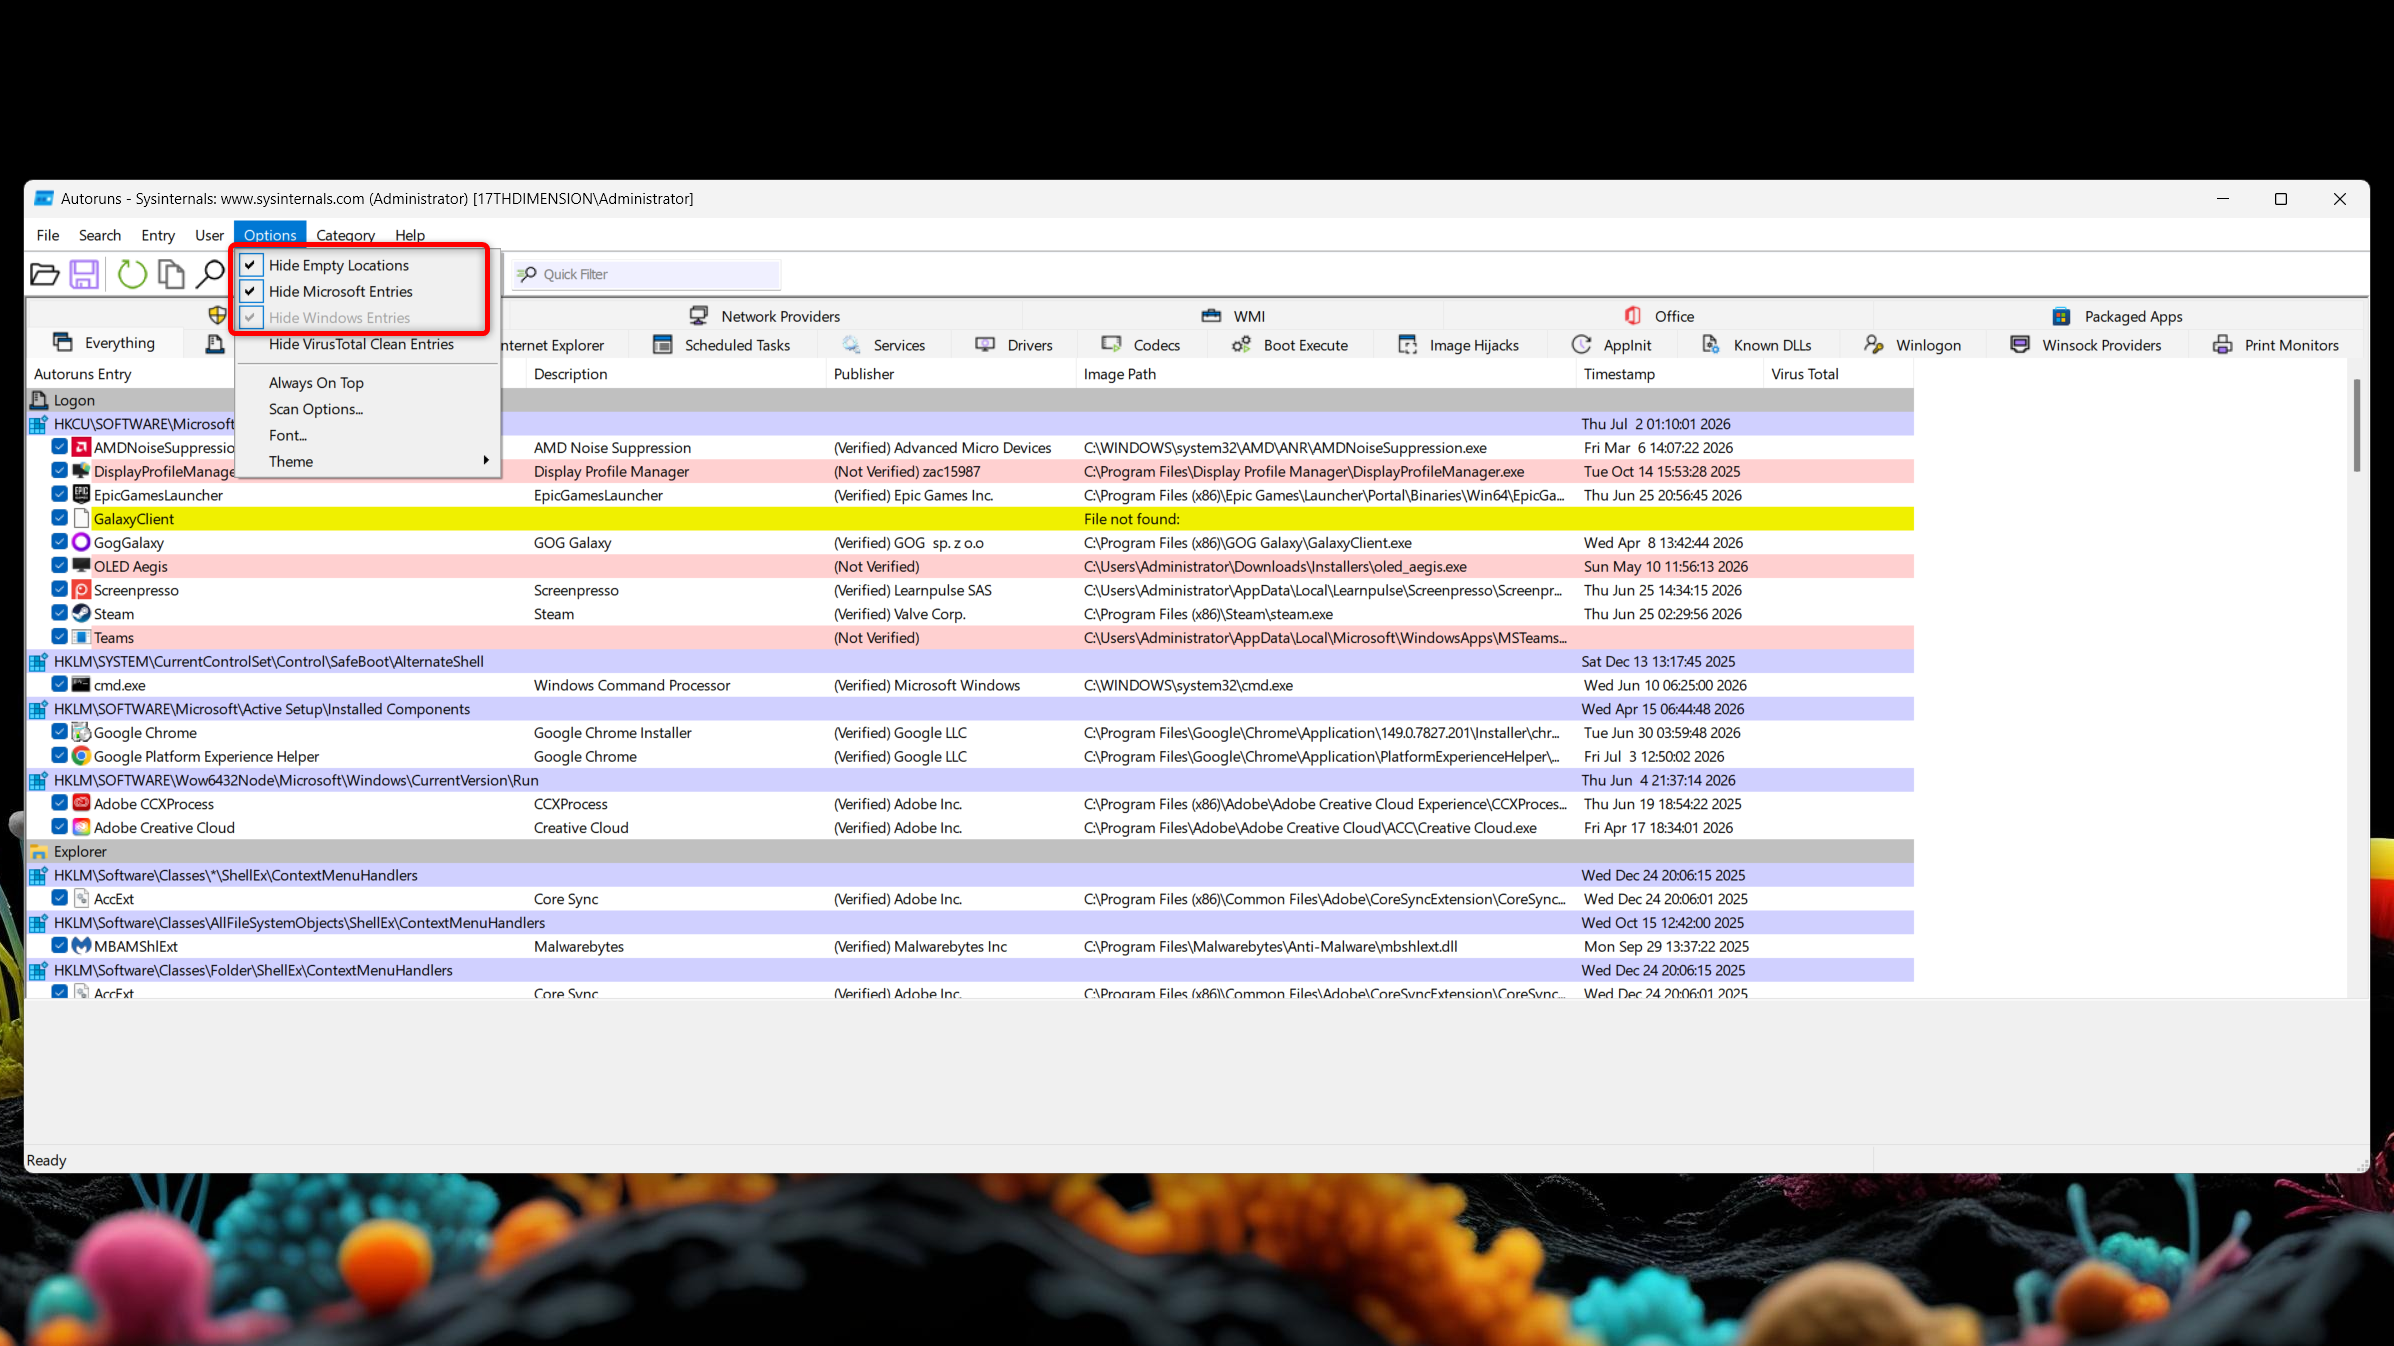Click the GalaxyClient blank file icon
The width and height of the screenshot is (2394, 1346).
click(x=82, y=518)
